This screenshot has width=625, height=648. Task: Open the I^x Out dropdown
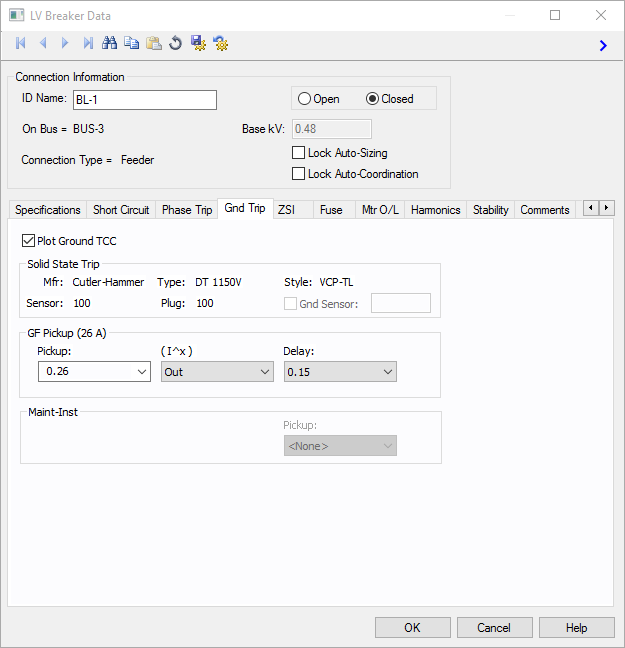pyautogui.click(x=217, y=372)
